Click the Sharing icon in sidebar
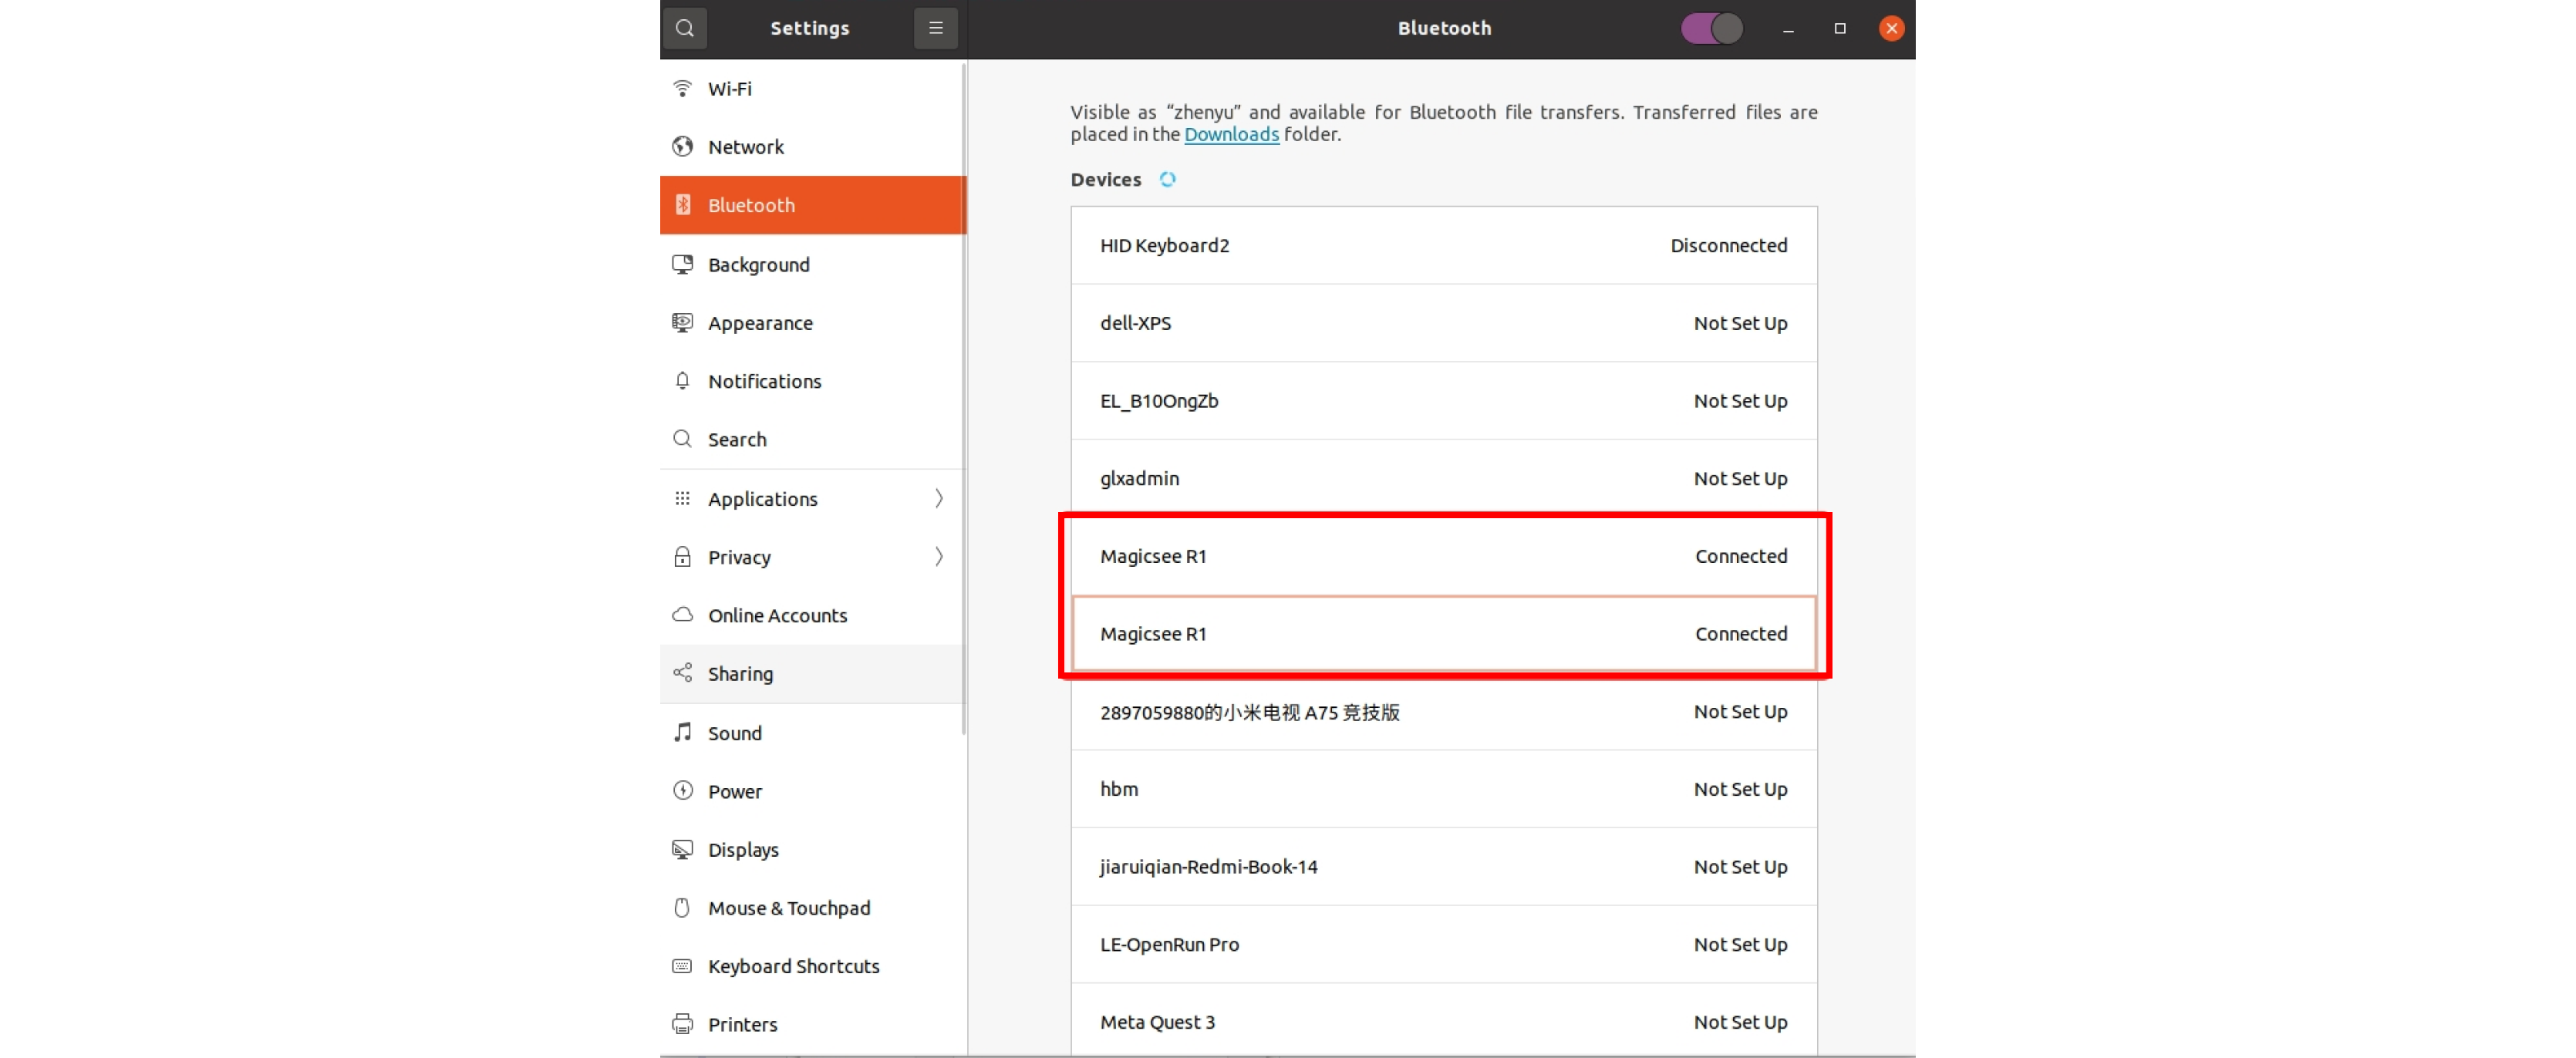Image resolution: width=2576 pixels, height=1058 pixels. click(682, 673)
